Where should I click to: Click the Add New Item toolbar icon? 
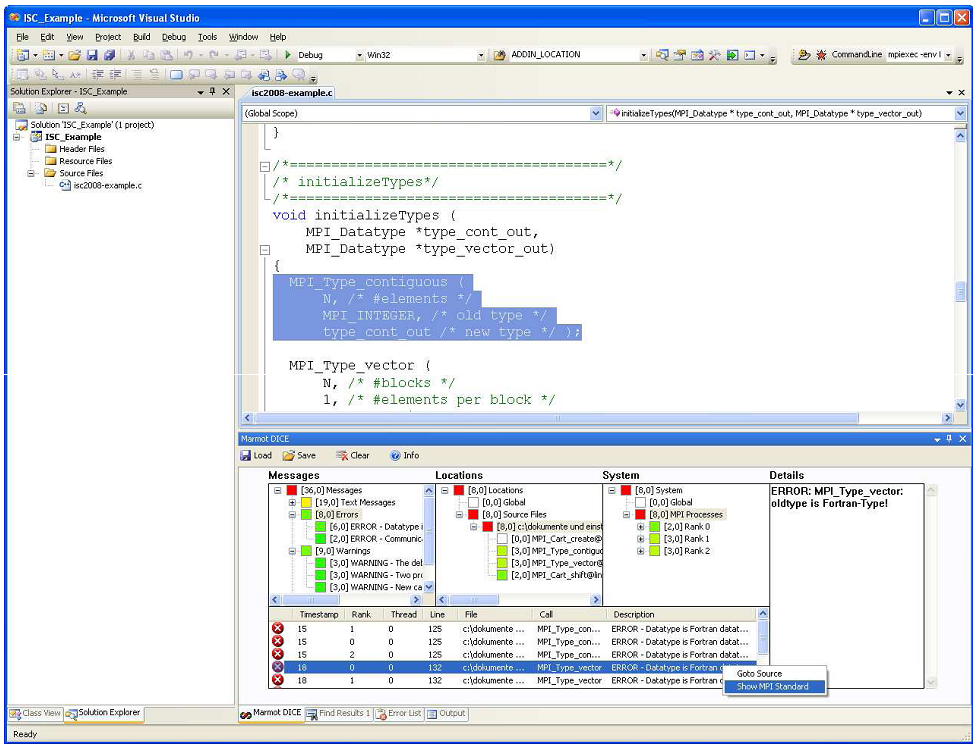click(49, 55)
